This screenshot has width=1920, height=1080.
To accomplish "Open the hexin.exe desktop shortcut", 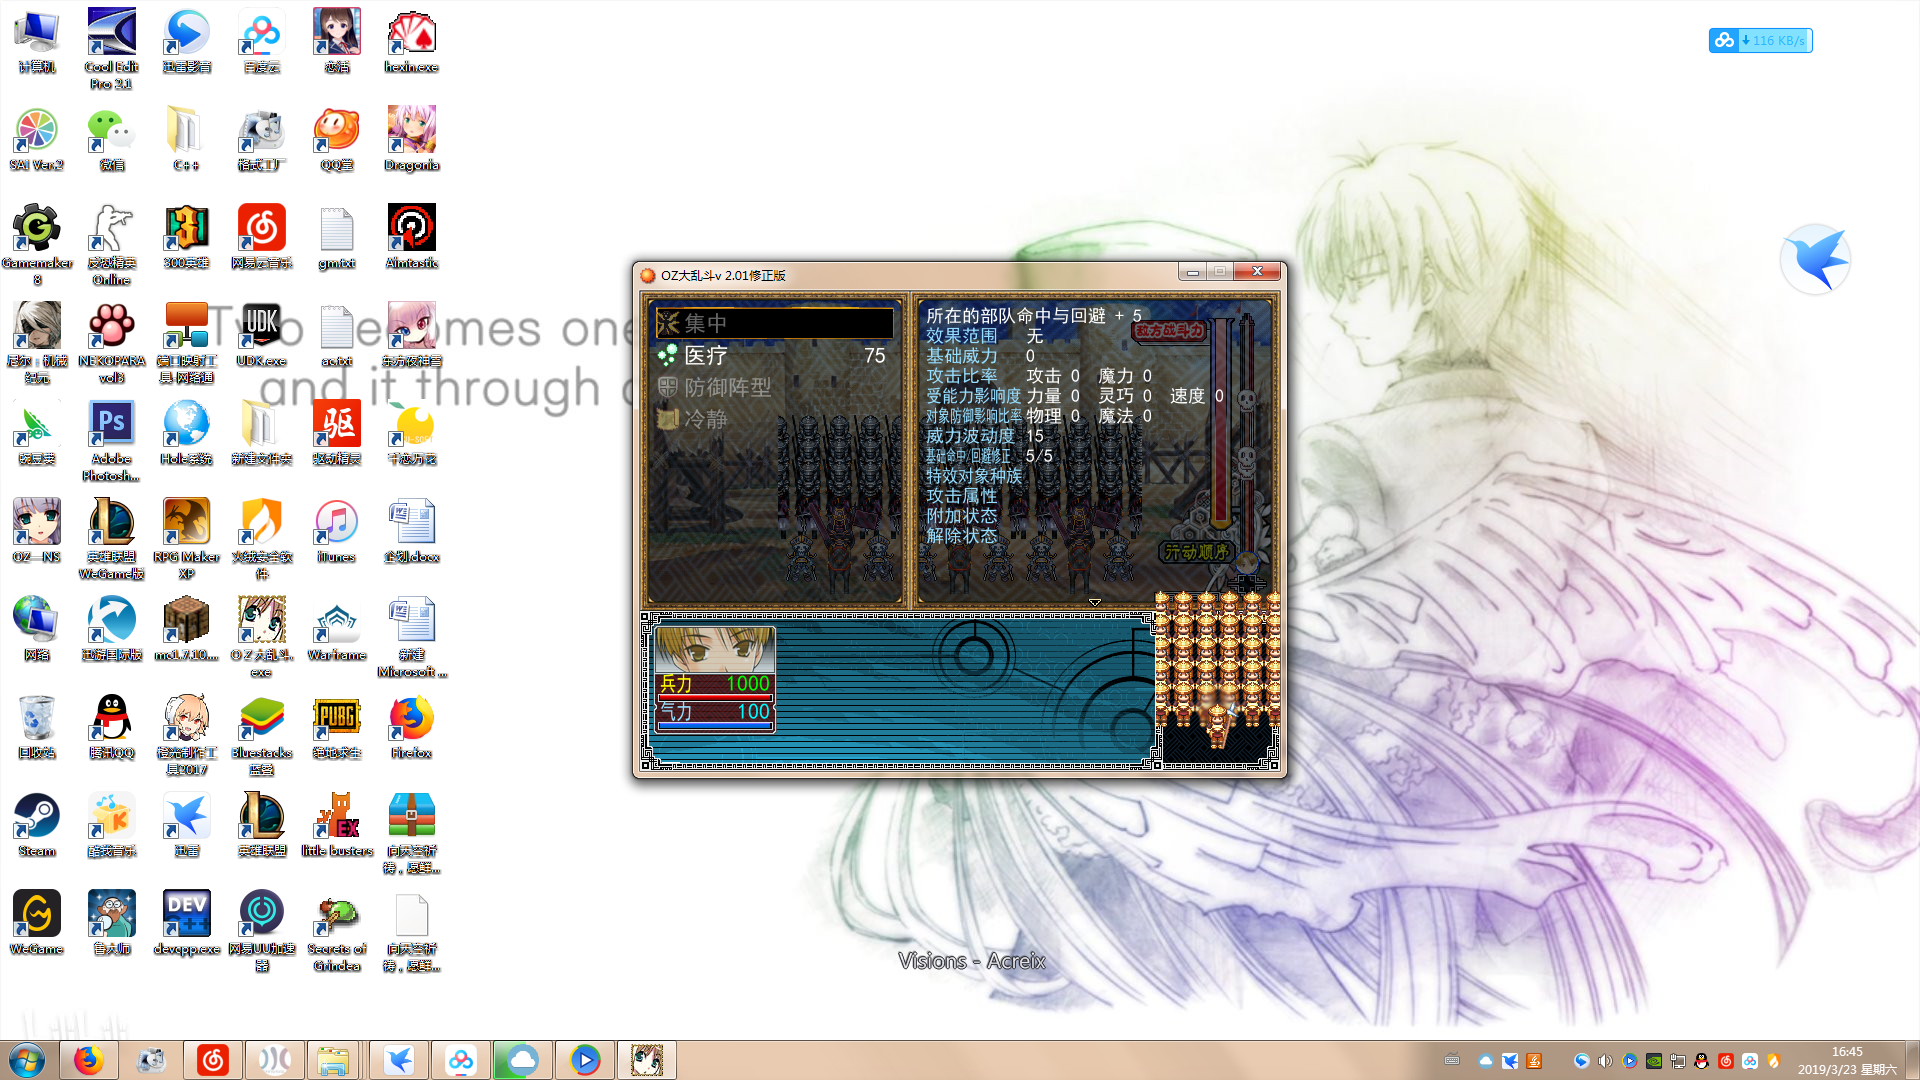I will point(411,41).
